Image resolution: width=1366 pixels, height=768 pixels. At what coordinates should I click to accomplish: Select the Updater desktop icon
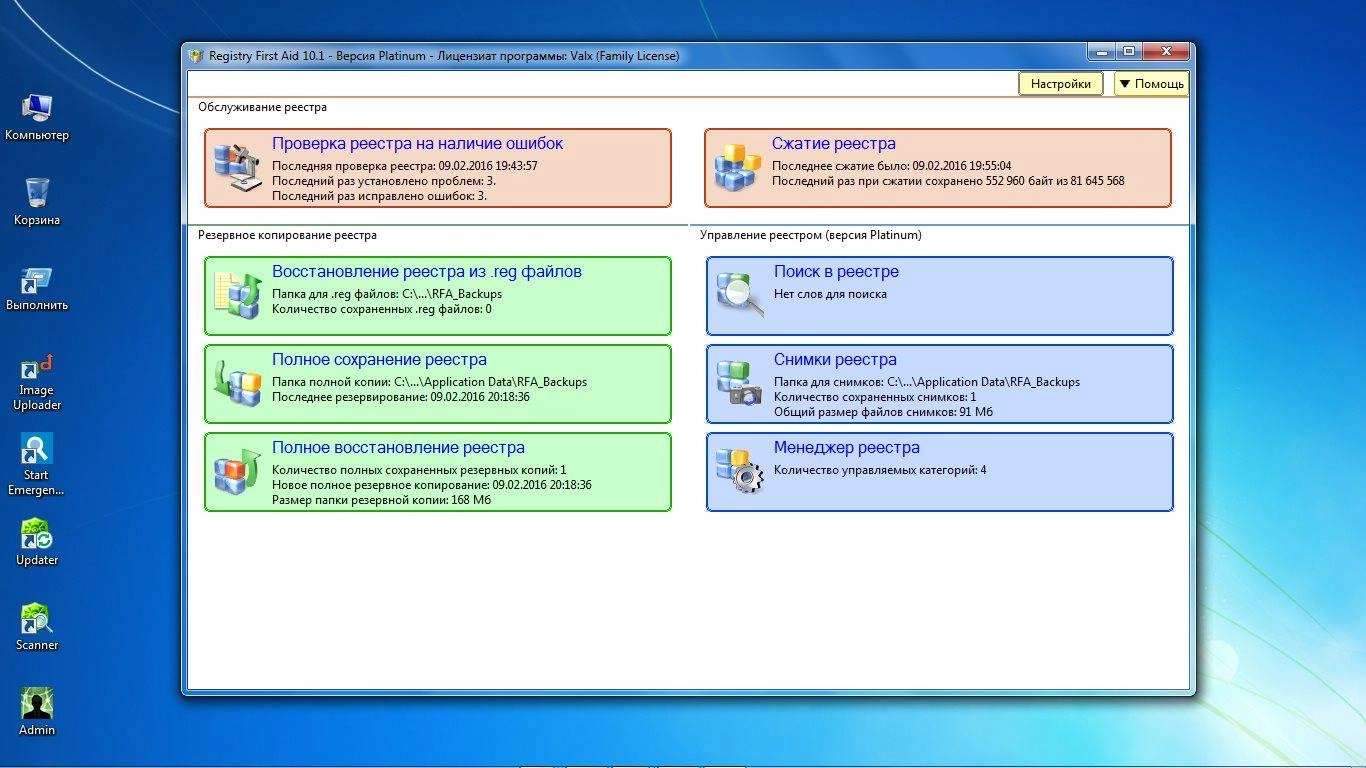pos(37,542)
